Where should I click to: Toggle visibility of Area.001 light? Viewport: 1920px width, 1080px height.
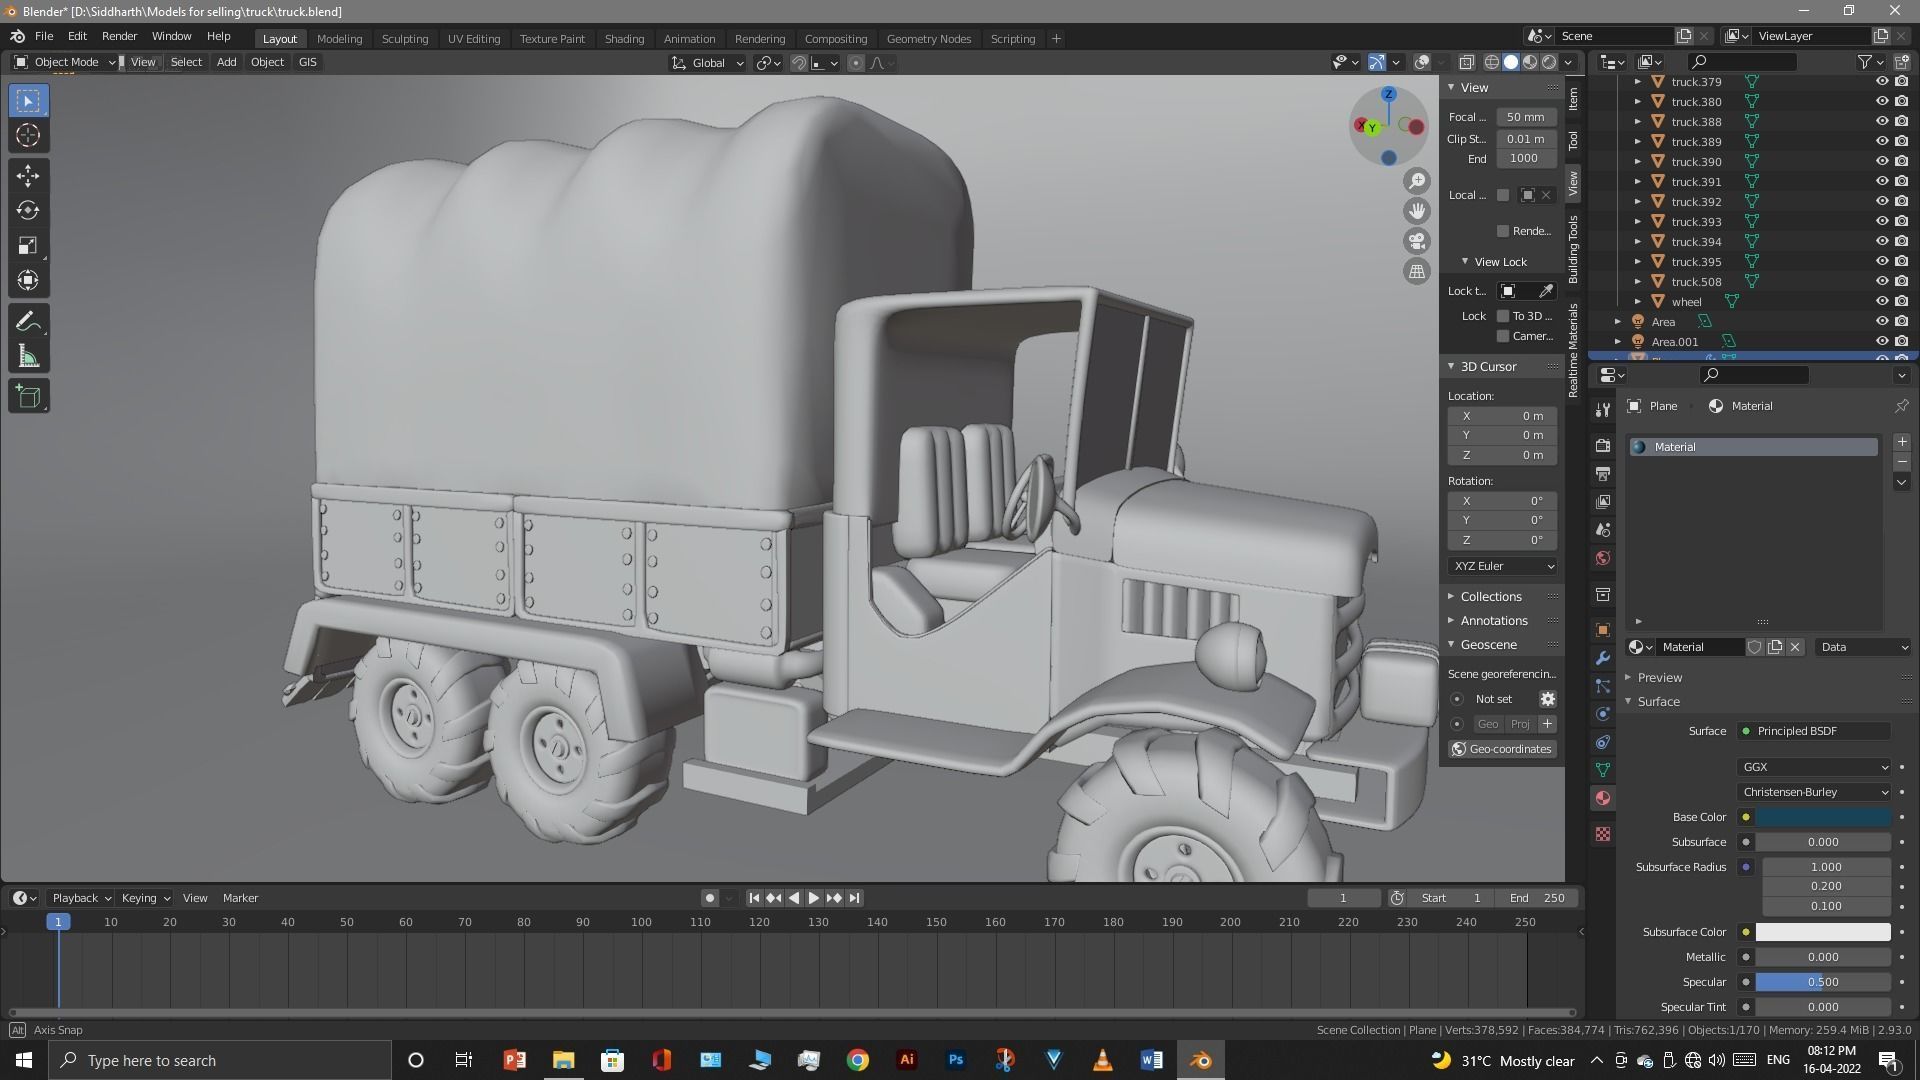tap(1881, 342)
